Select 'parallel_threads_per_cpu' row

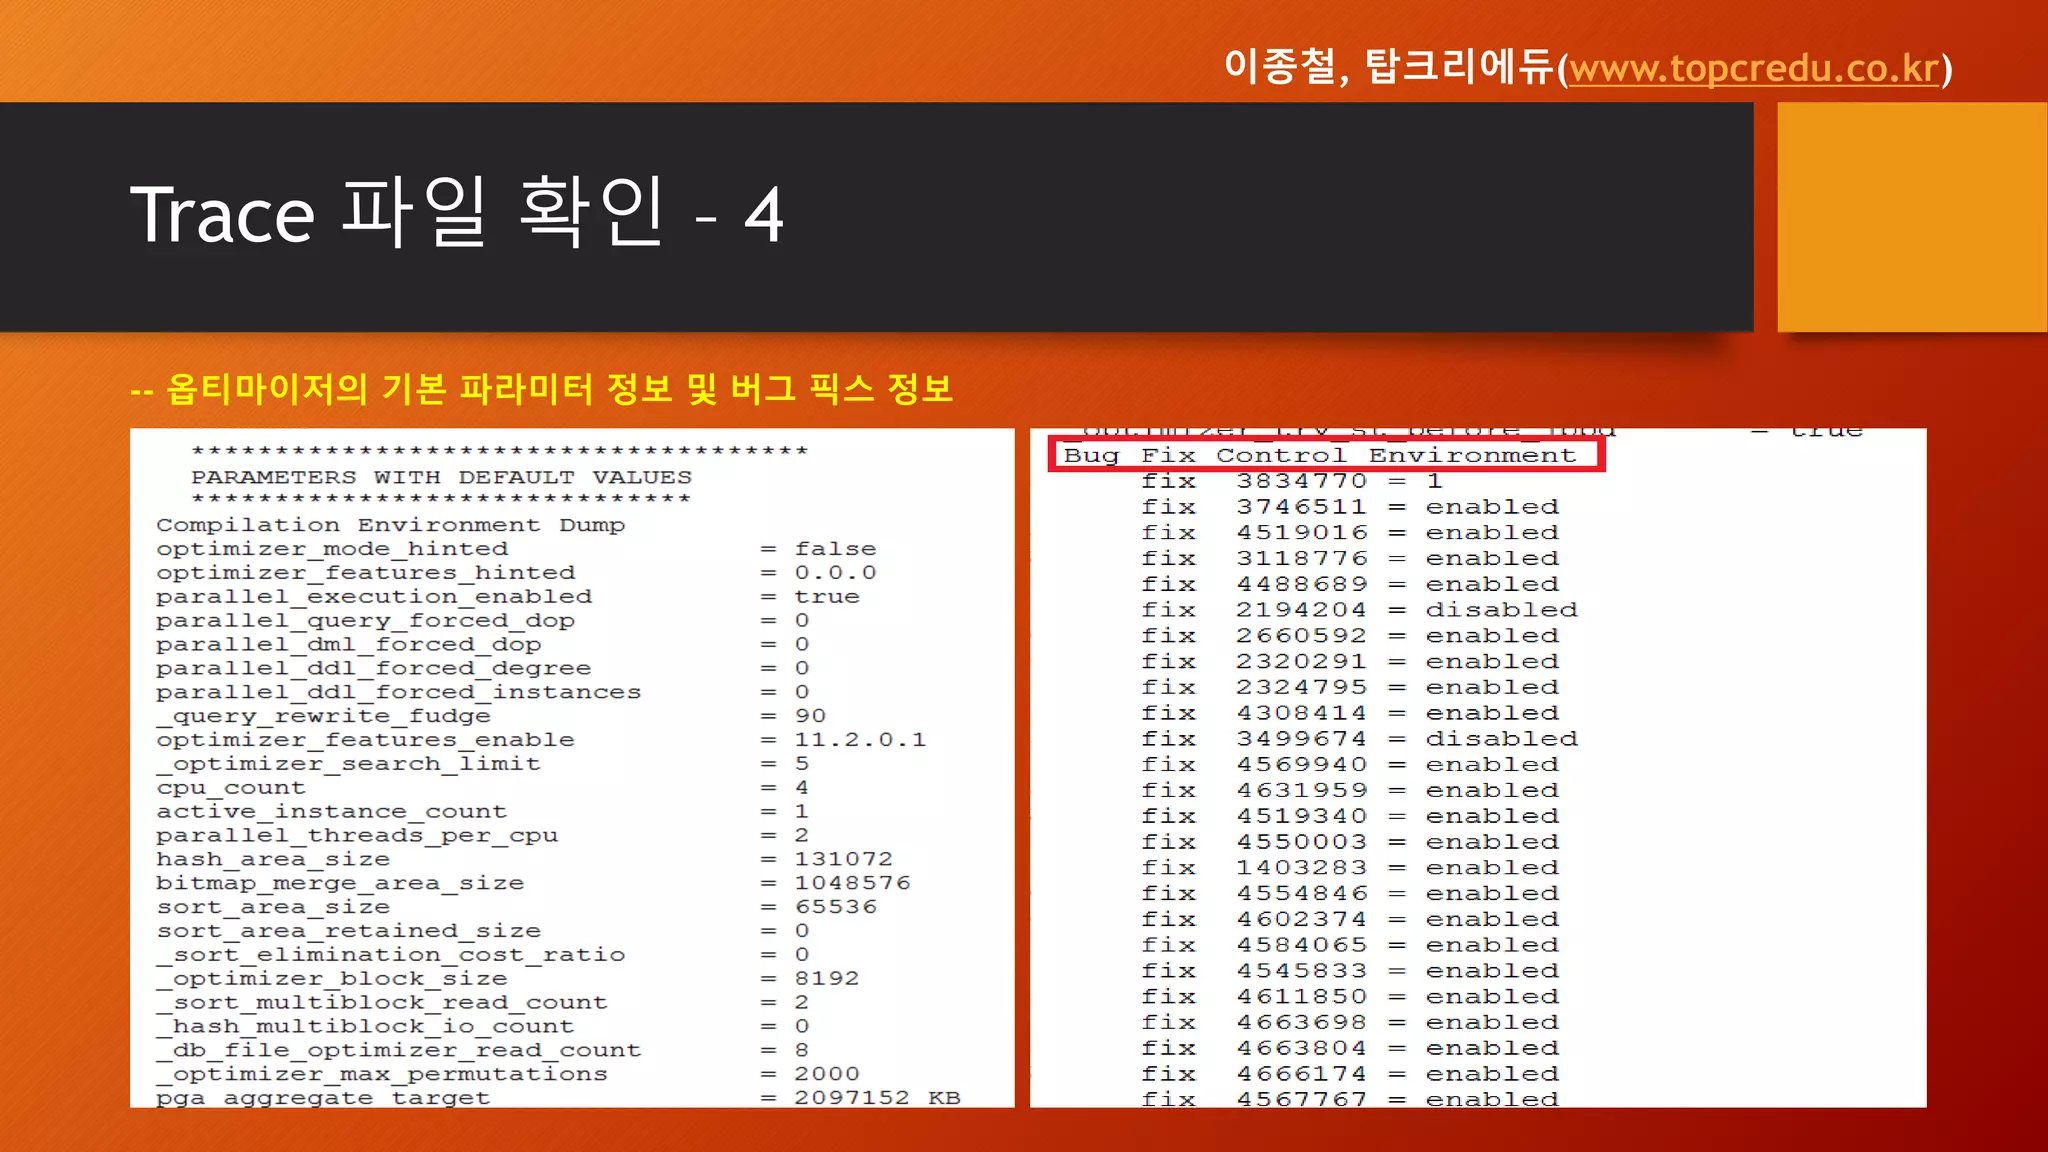483,836
